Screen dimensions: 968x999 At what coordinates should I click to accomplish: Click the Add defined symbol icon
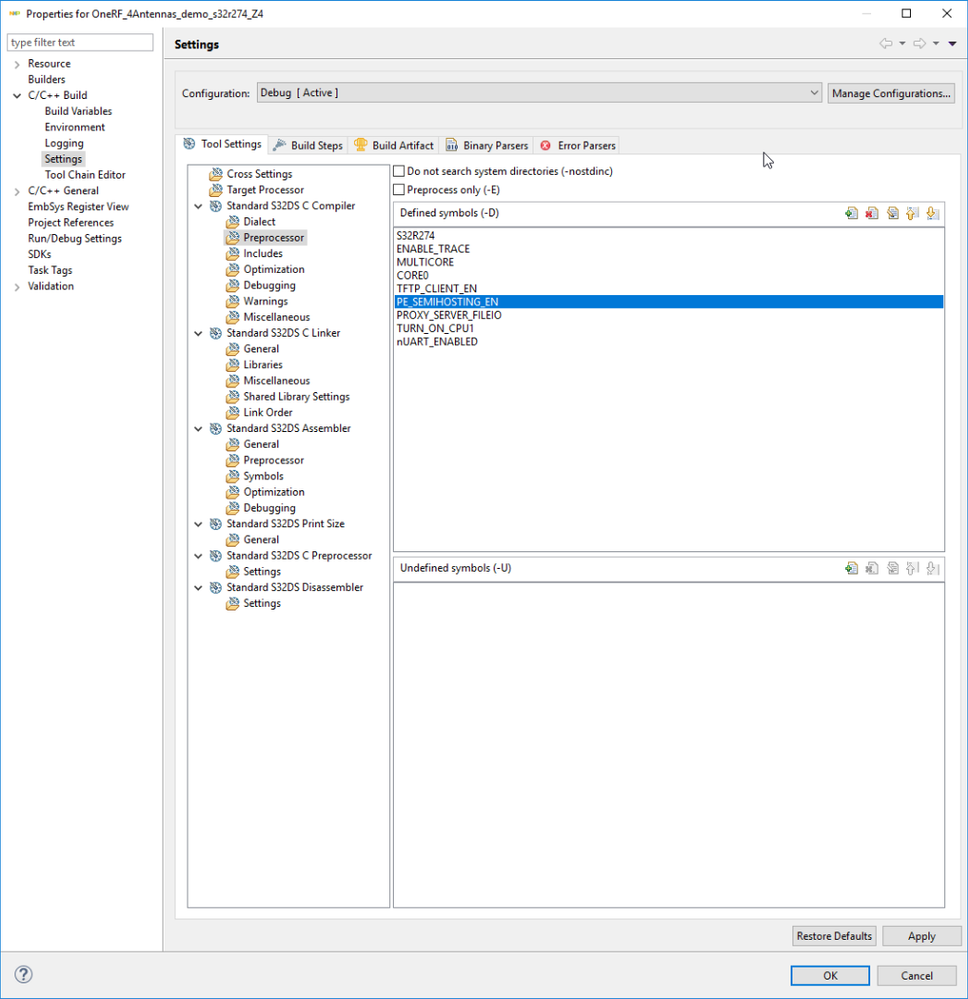851,213
